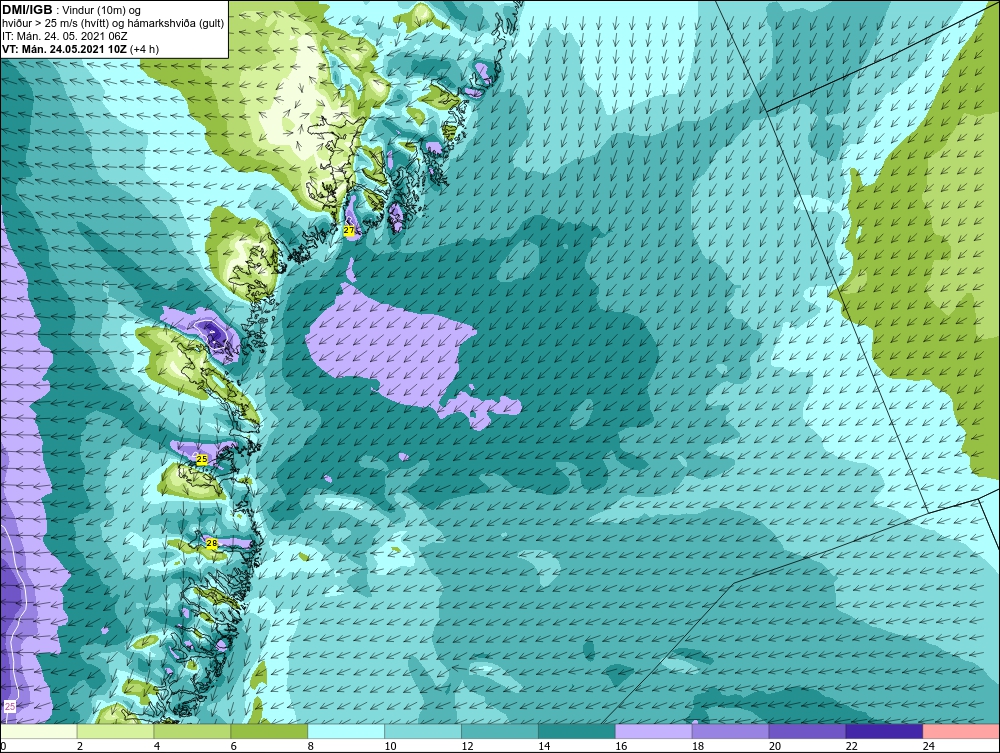Screen dimensions: 1000x753
Task: Click the pale cyan 8–10 m/s legend swatch
Action: click(346, 731)
